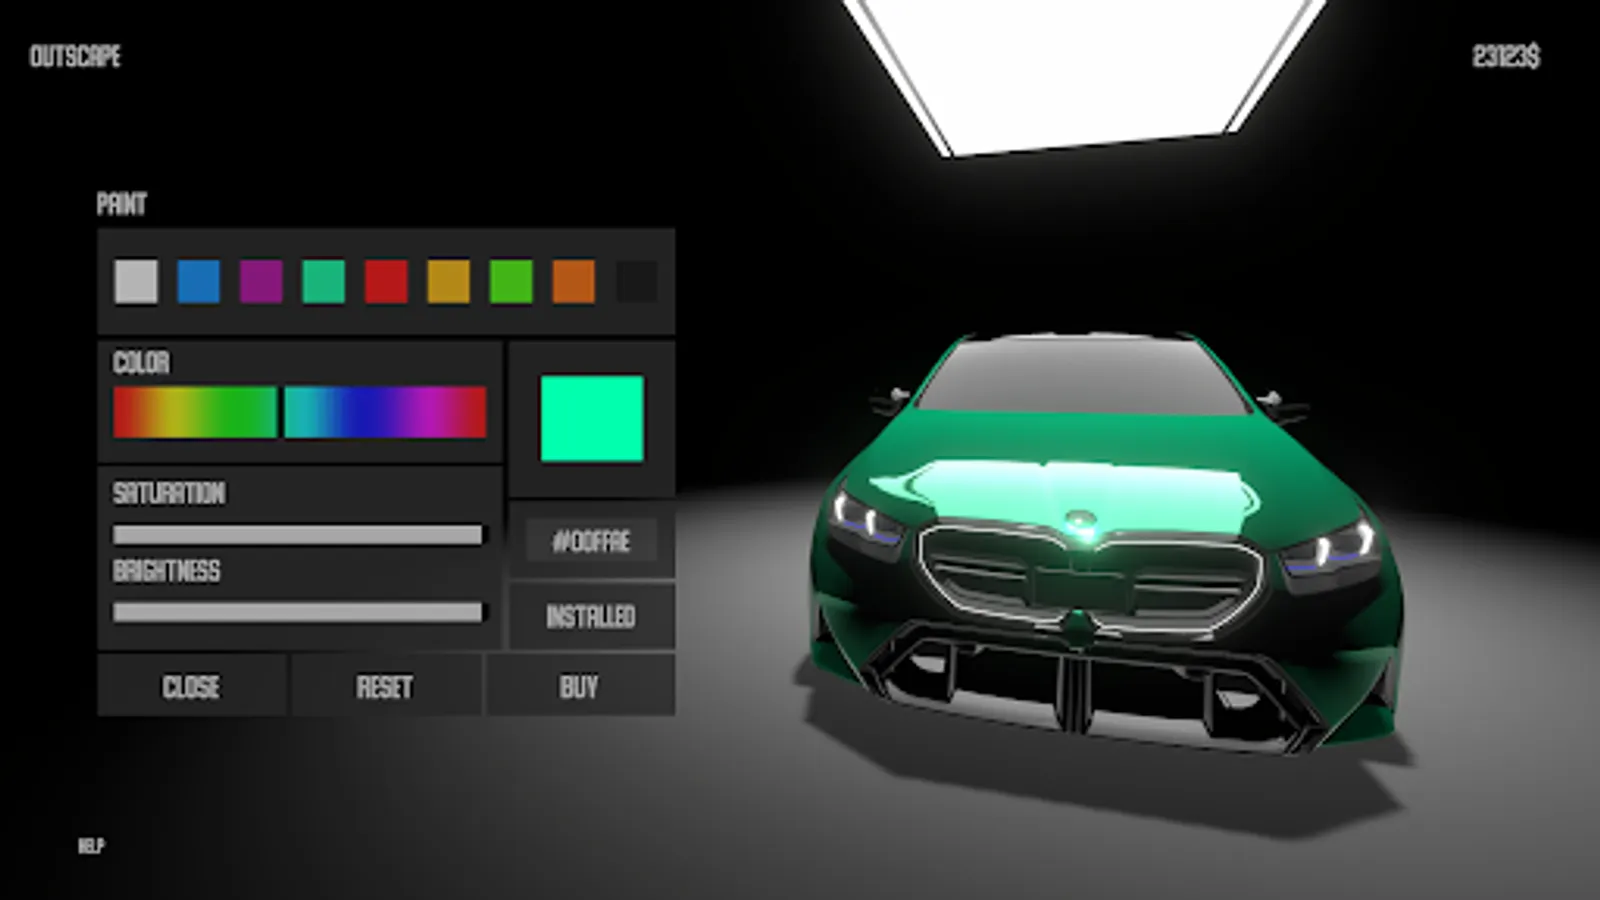This screenshot has height=900, width=1600.
Task: Select the blue paint swatch
Action: click(197, 281)
